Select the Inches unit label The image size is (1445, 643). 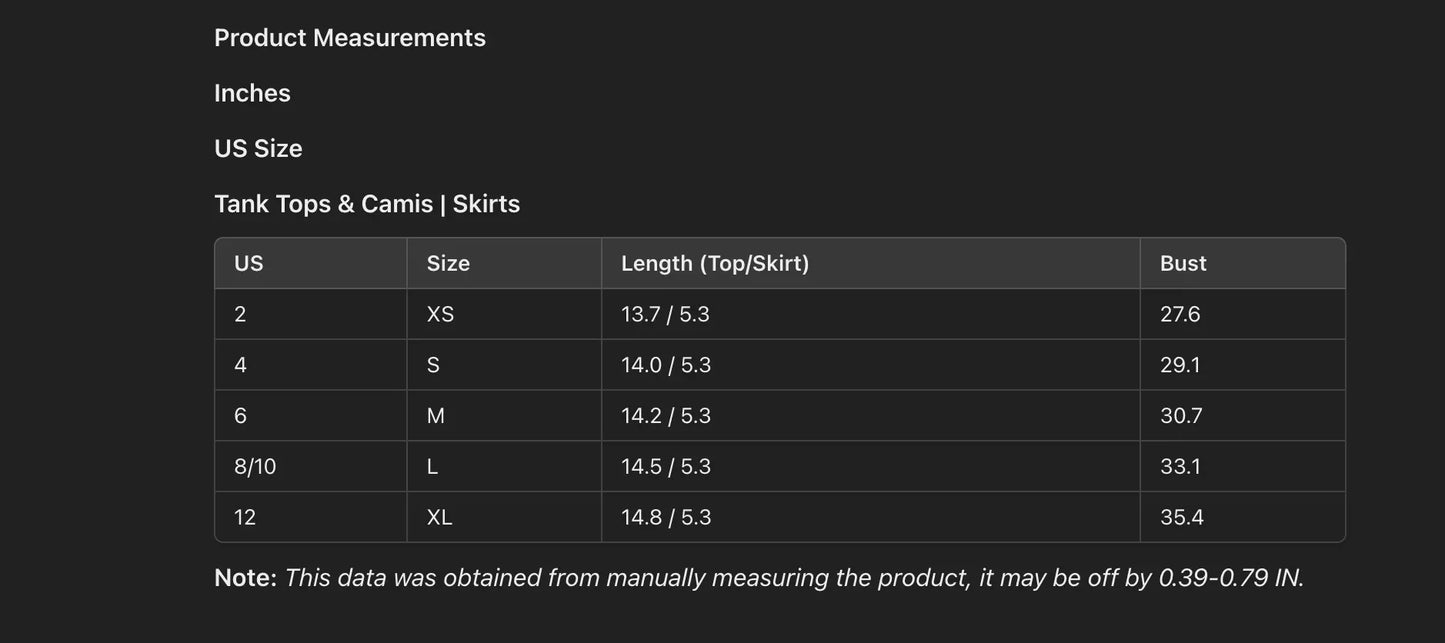pyautogui.click(x=252, y=93)
